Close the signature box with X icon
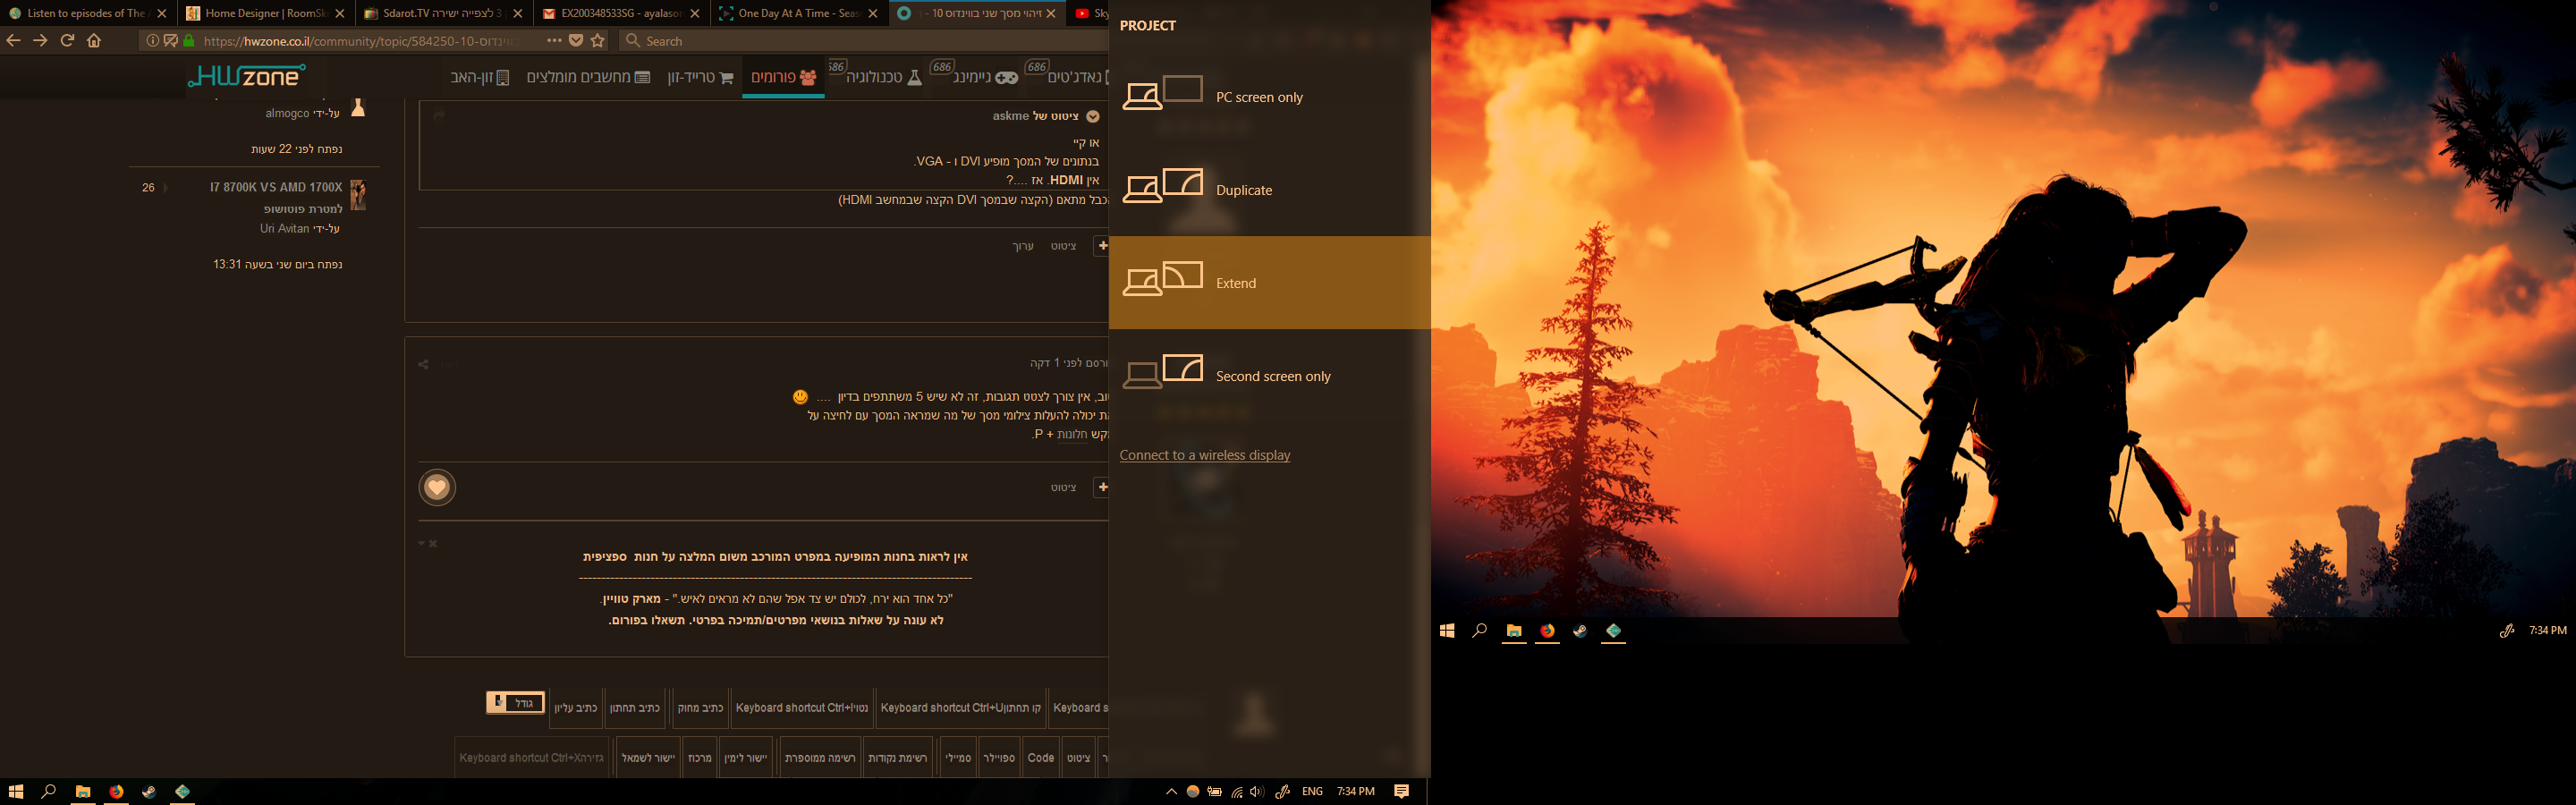The height and width of the screenshot is (805, 2576). (x=433, y=543)
